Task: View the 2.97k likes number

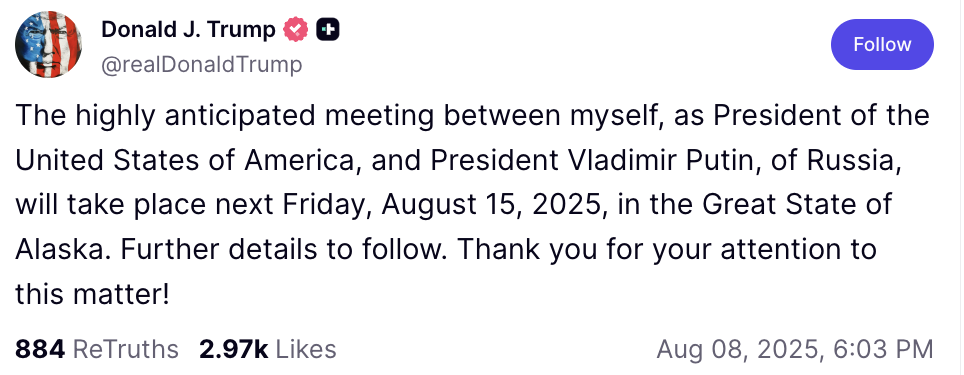Action: 234,349
